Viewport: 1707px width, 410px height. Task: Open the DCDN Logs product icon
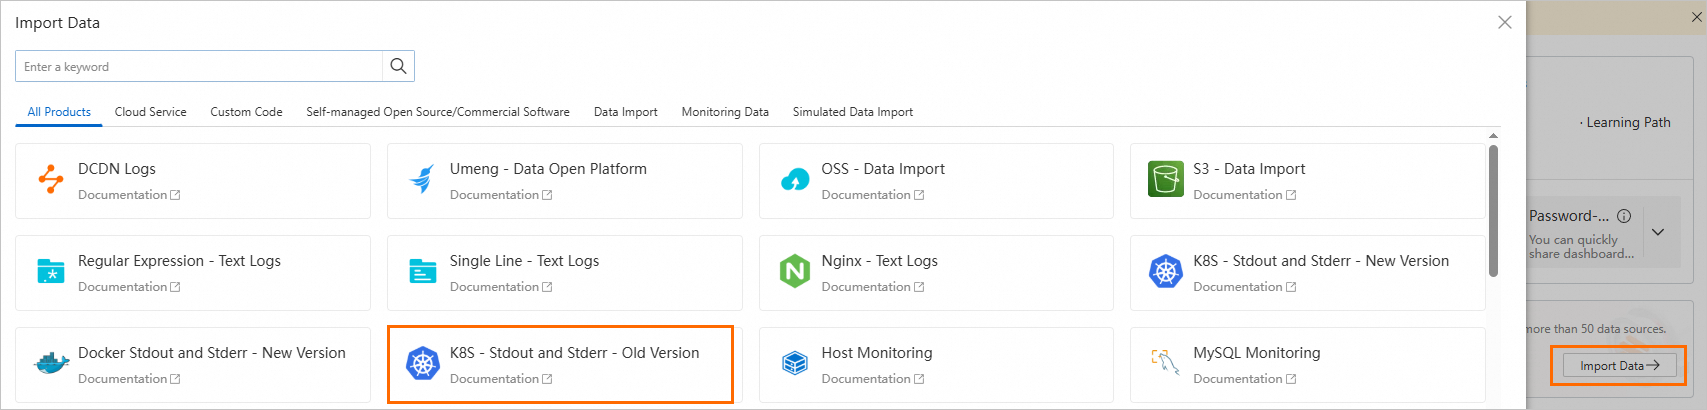click(51, 180)
